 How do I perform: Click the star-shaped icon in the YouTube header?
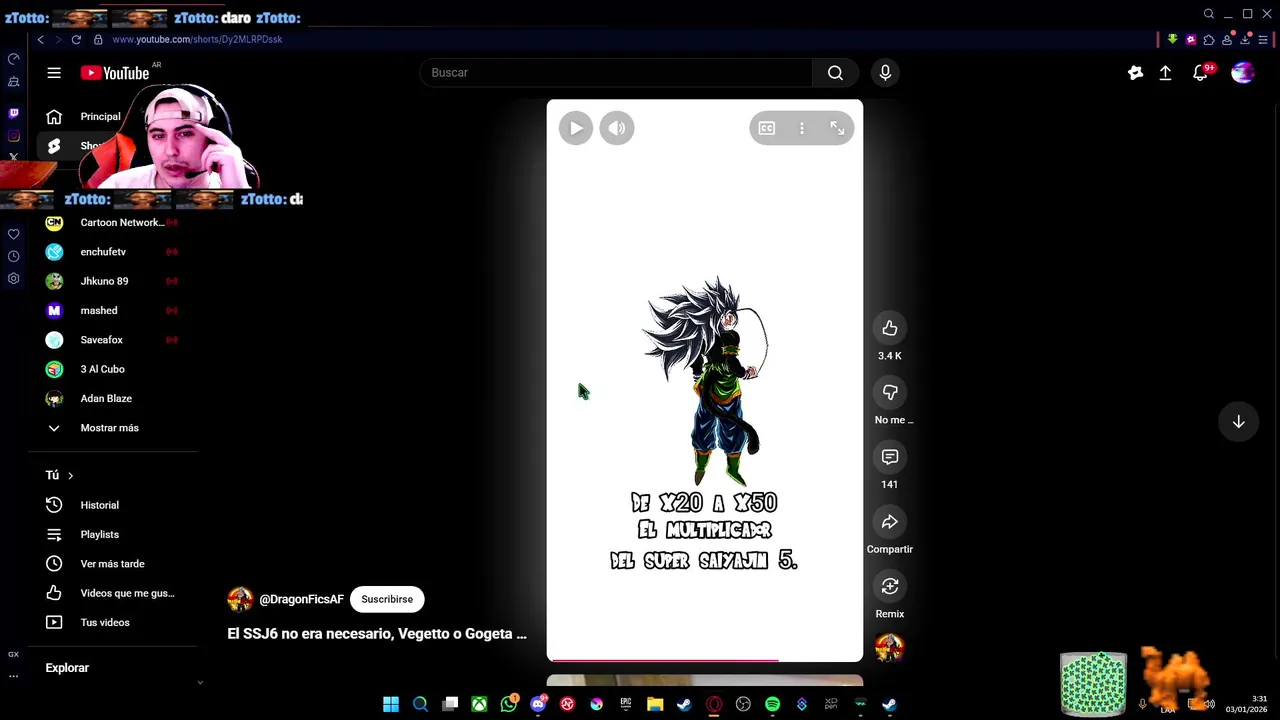(x=1135, y=73)
